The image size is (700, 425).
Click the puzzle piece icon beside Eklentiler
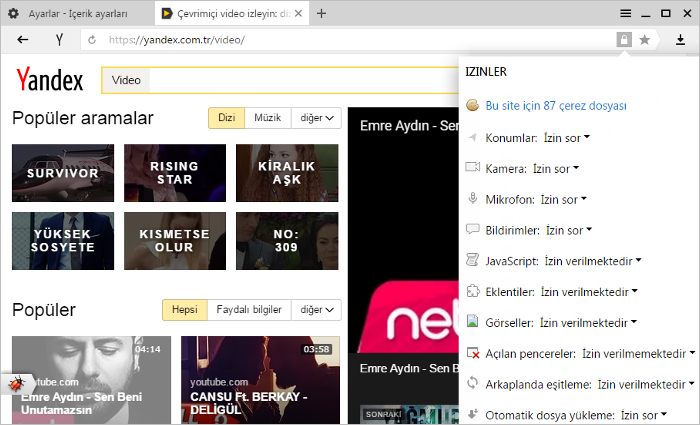[472, 291]
